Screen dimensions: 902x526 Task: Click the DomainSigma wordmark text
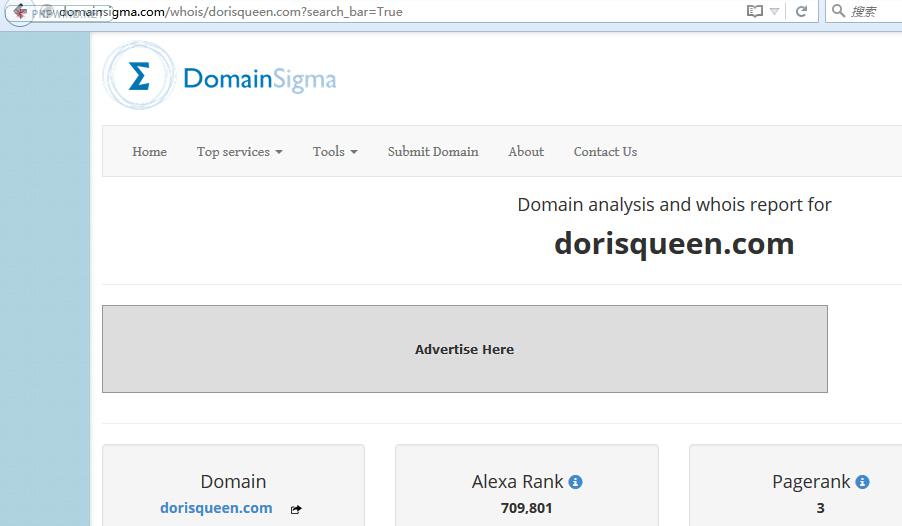(x=259, y=79)
